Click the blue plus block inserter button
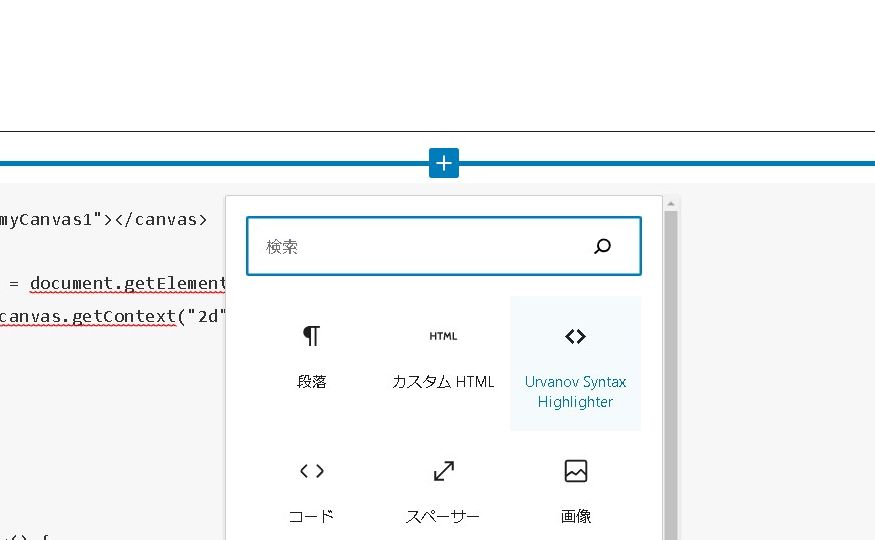875x540 pixels. [x=444, y=163]
